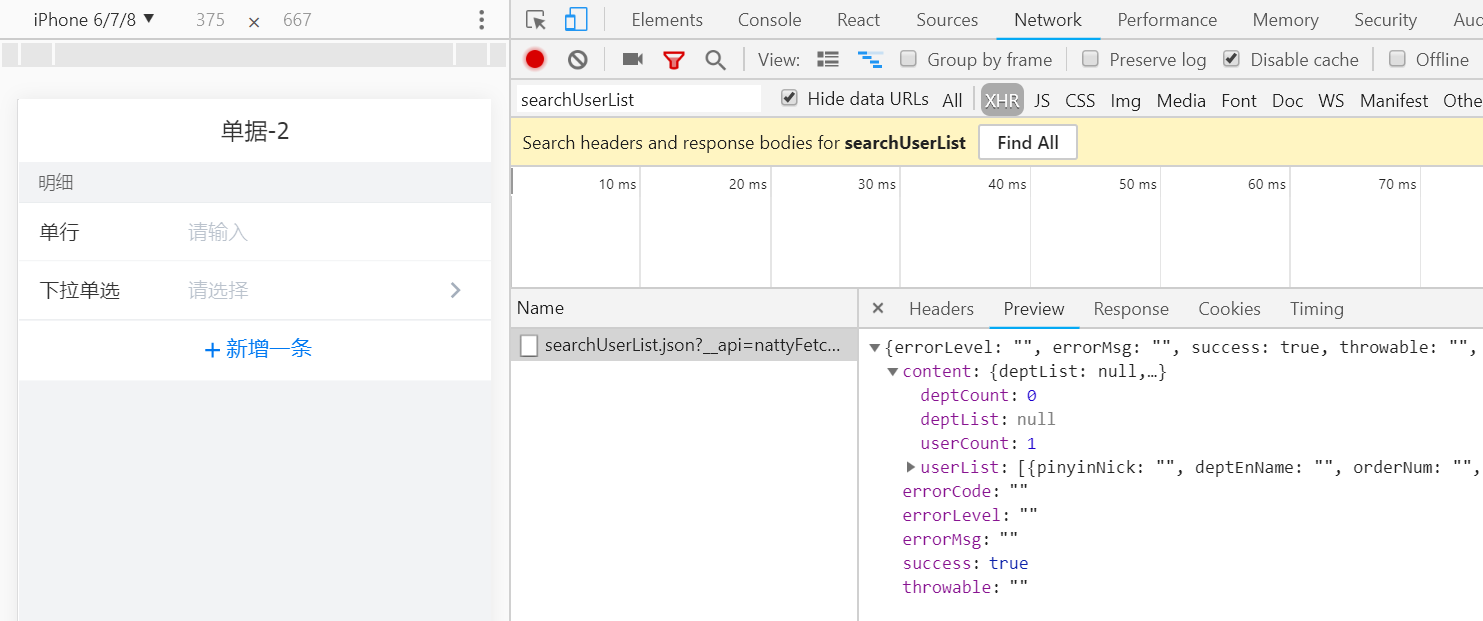
Task: Click the errorCode property line
Action: [x=965, y=491]
